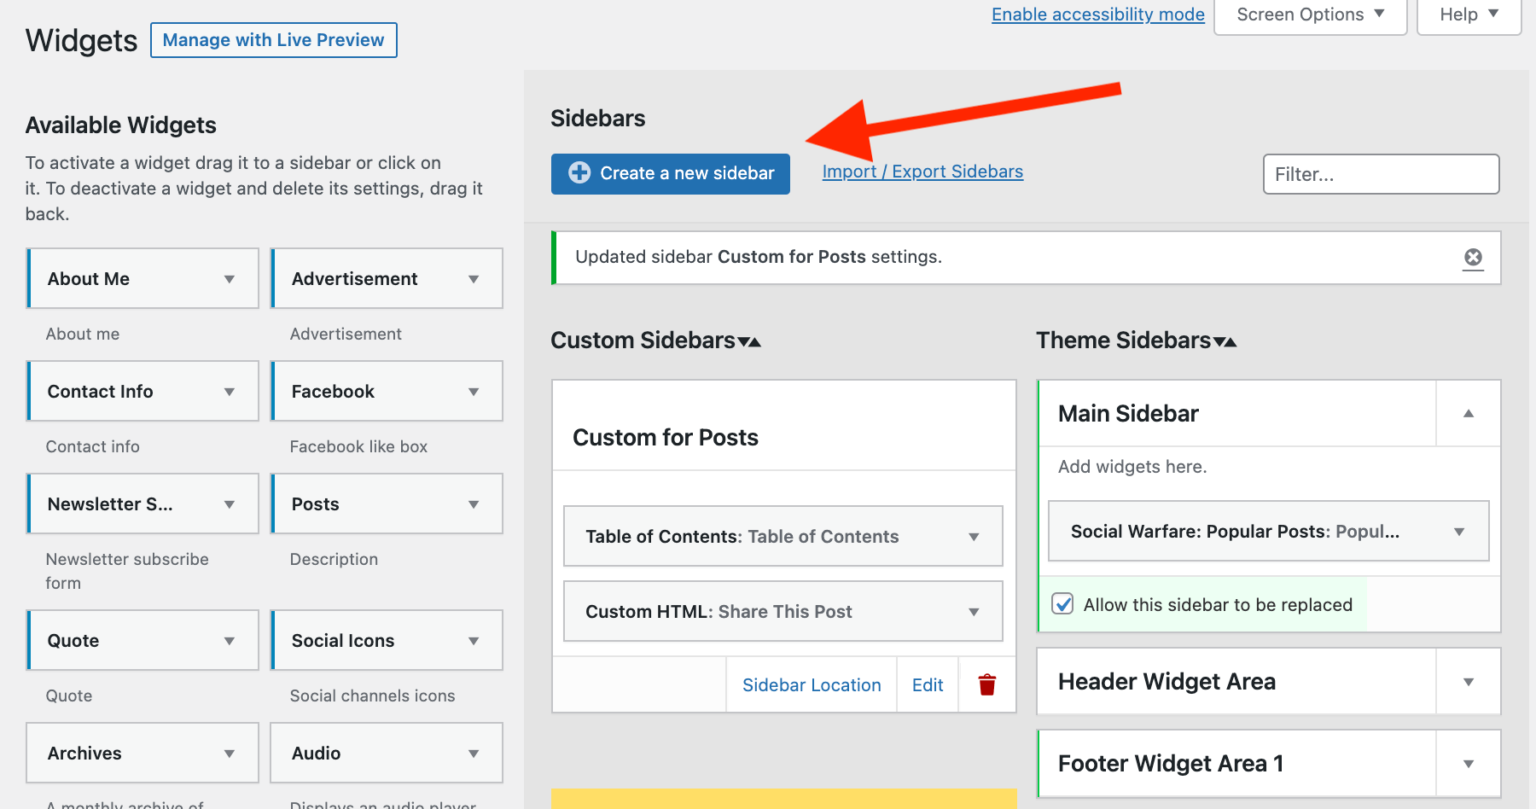Image resolution: width=1536 pixels, height=809 pixels.
Task: Enable accessibility mode
Action: tap(1097, 14)
